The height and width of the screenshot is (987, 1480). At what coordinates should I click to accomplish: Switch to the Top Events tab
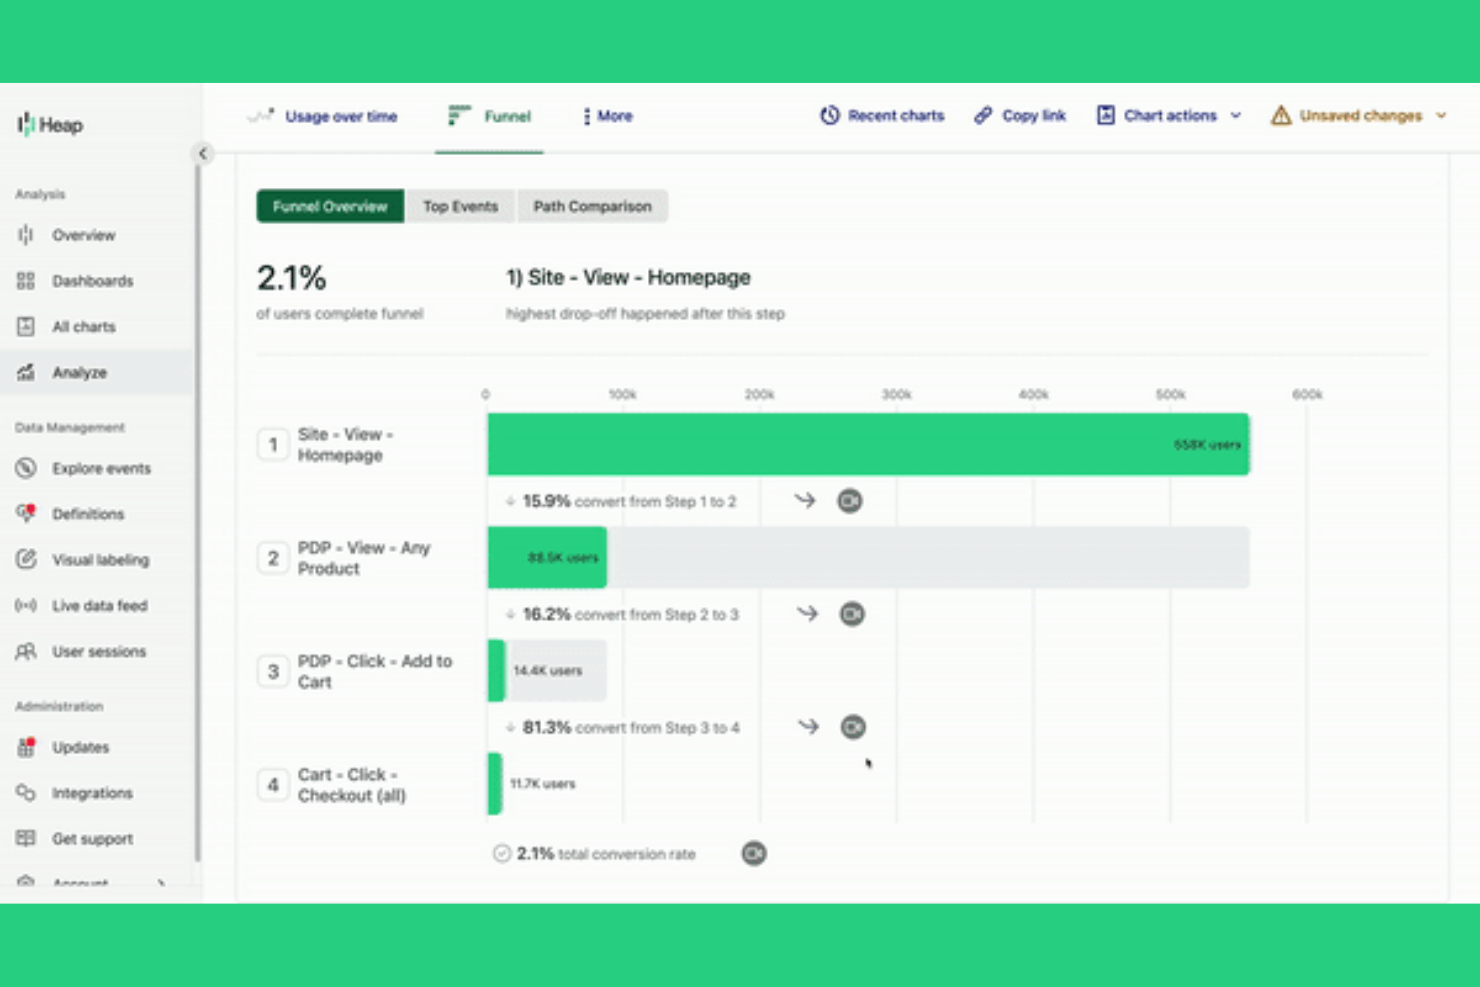(460, 206)
